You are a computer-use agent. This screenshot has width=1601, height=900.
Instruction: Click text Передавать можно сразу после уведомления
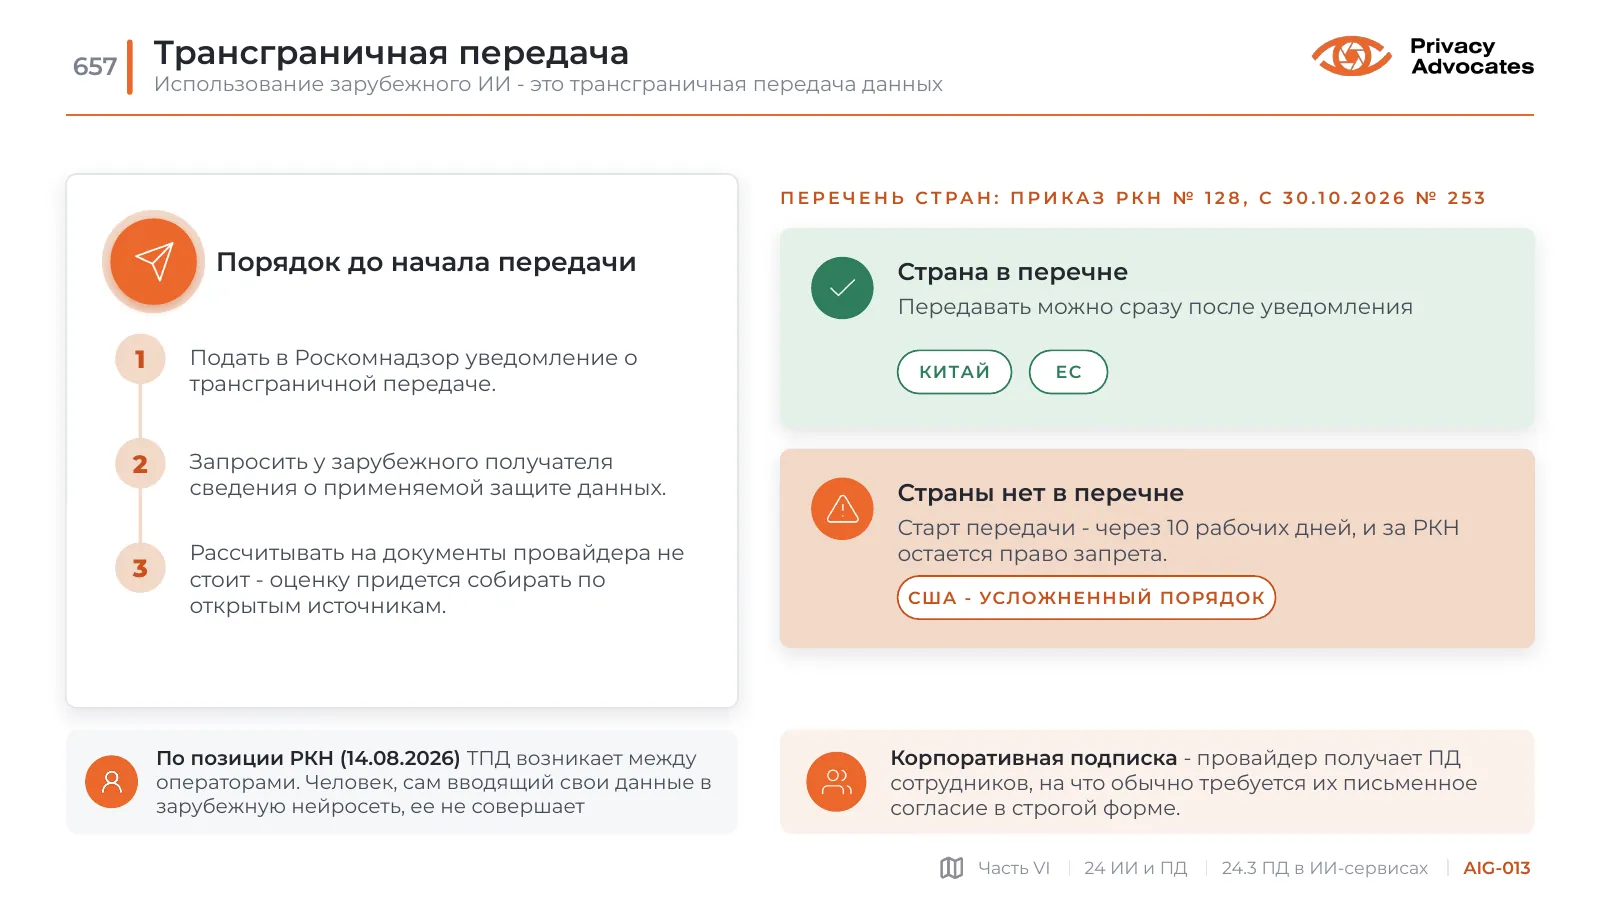1155,307
